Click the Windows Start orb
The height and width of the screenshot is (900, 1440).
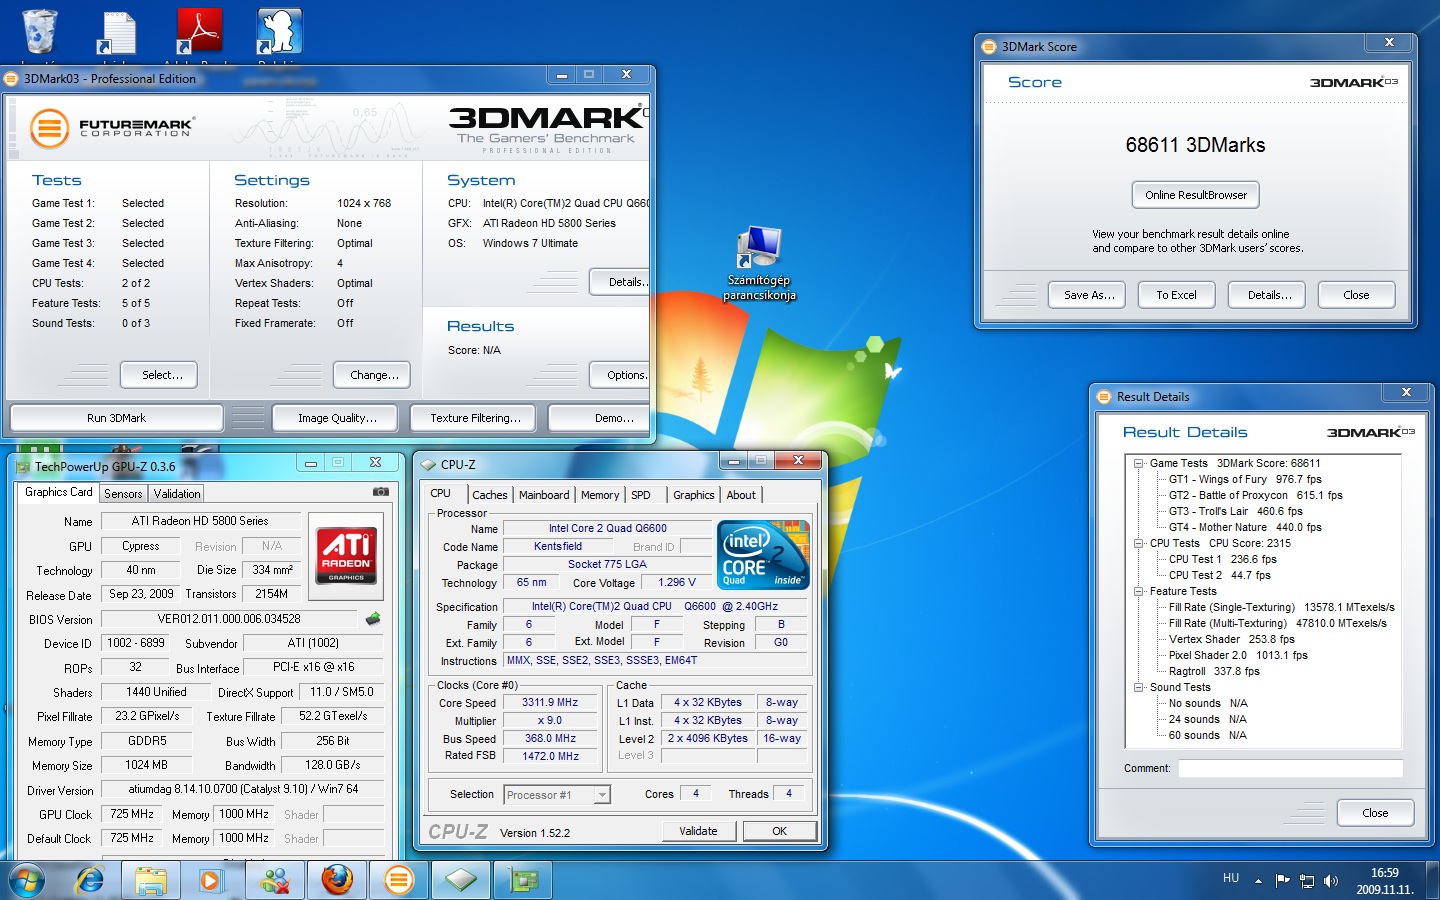pyautogui.click(x=27, y=881)
